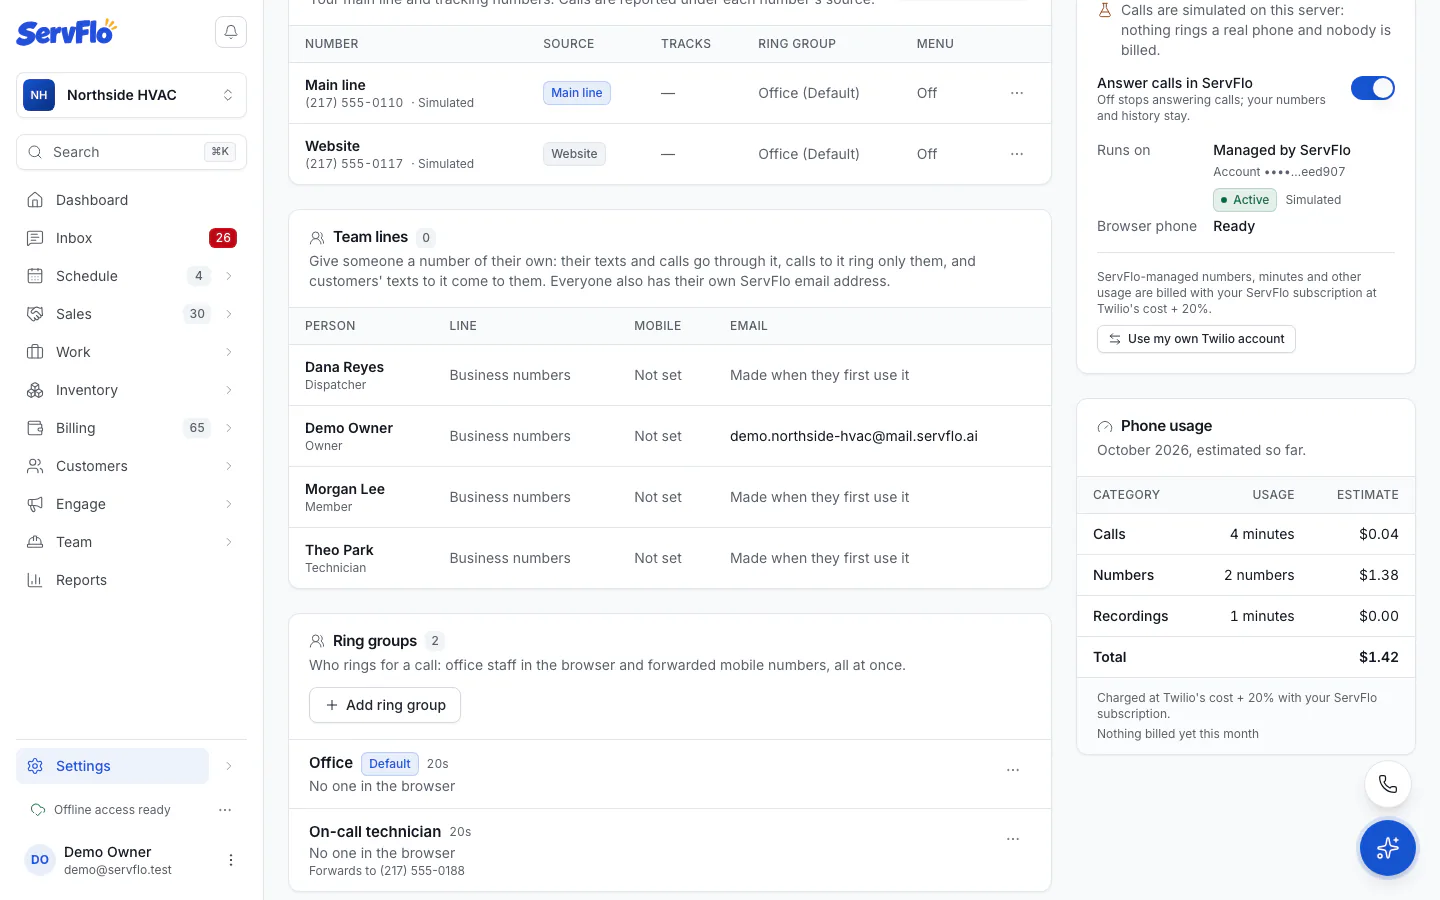Open the Northside HVAC workspace switcher

[x=131, y=95]
